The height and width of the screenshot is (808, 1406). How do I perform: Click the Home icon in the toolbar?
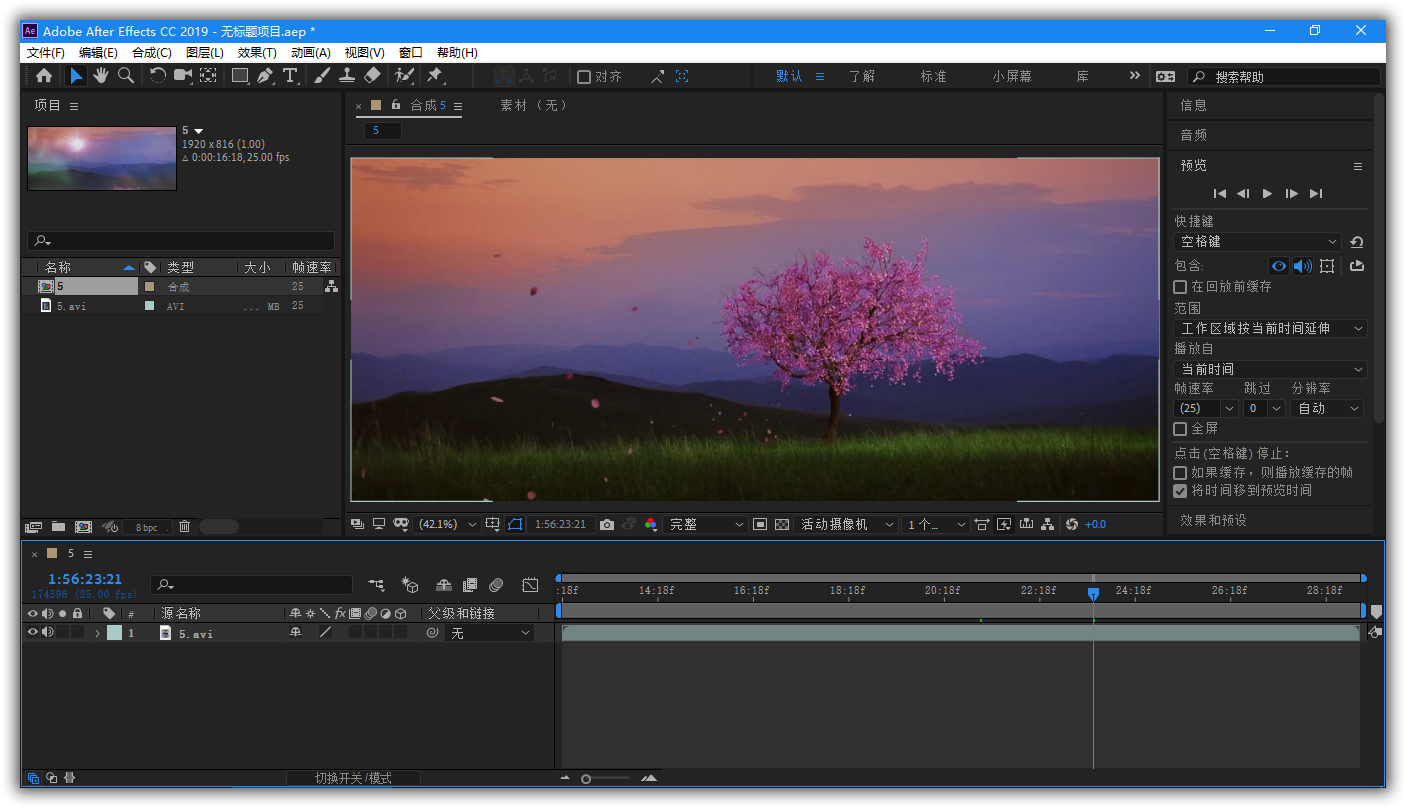44,76
